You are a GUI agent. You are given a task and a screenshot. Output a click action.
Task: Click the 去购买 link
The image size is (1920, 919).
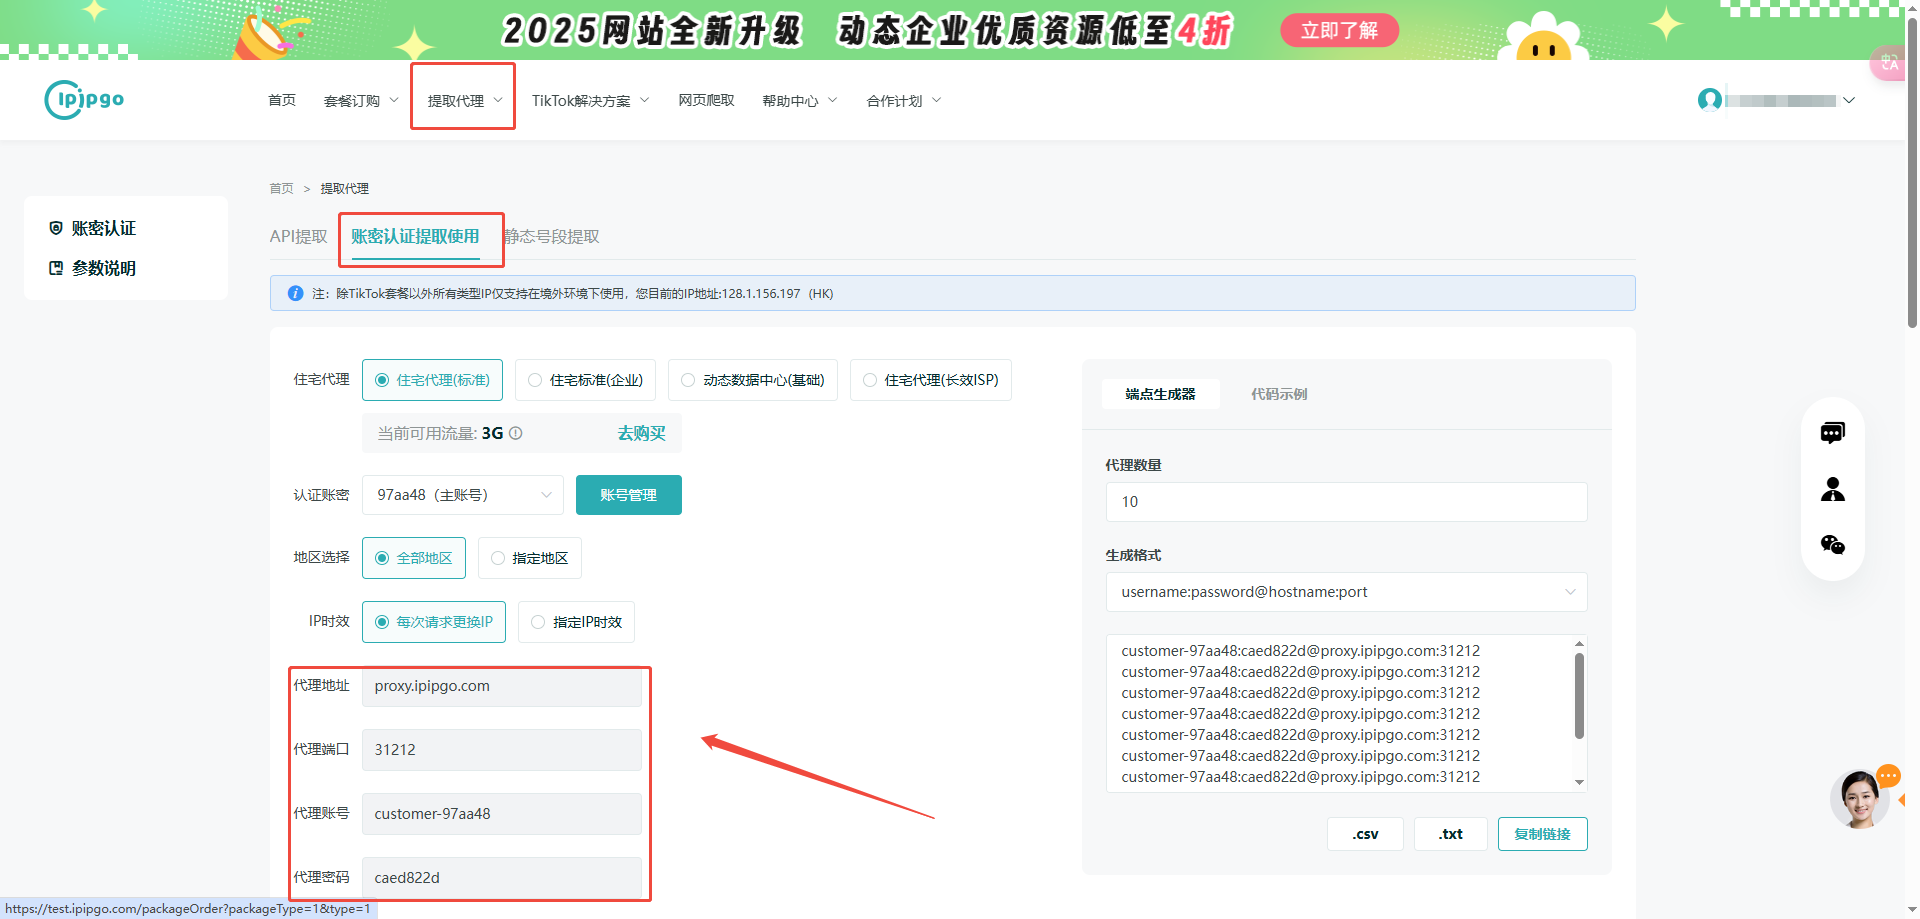point(641,433)
